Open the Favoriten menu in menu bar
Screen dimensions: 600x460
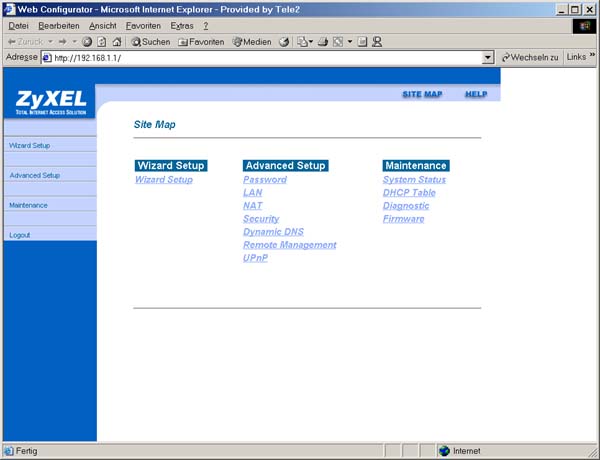[143, 25]
